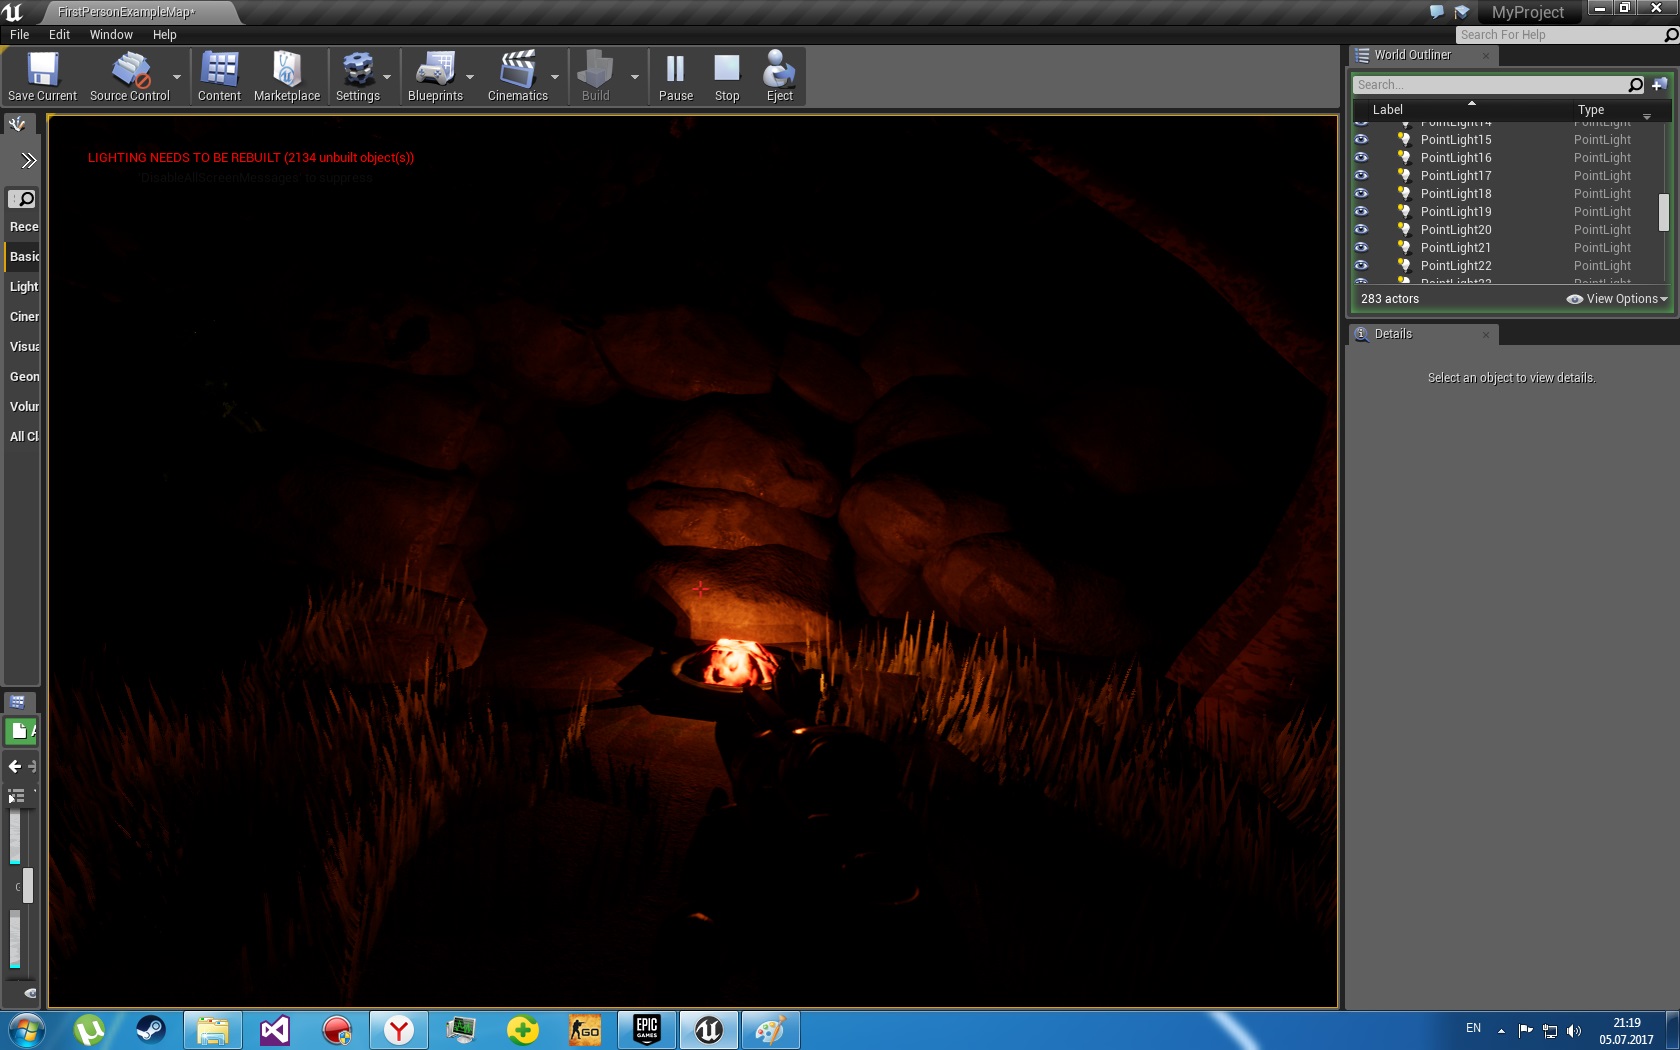Open the Visual Studio taskbar icon
1680x1050 pixels.
click(x=275, y=1030)
